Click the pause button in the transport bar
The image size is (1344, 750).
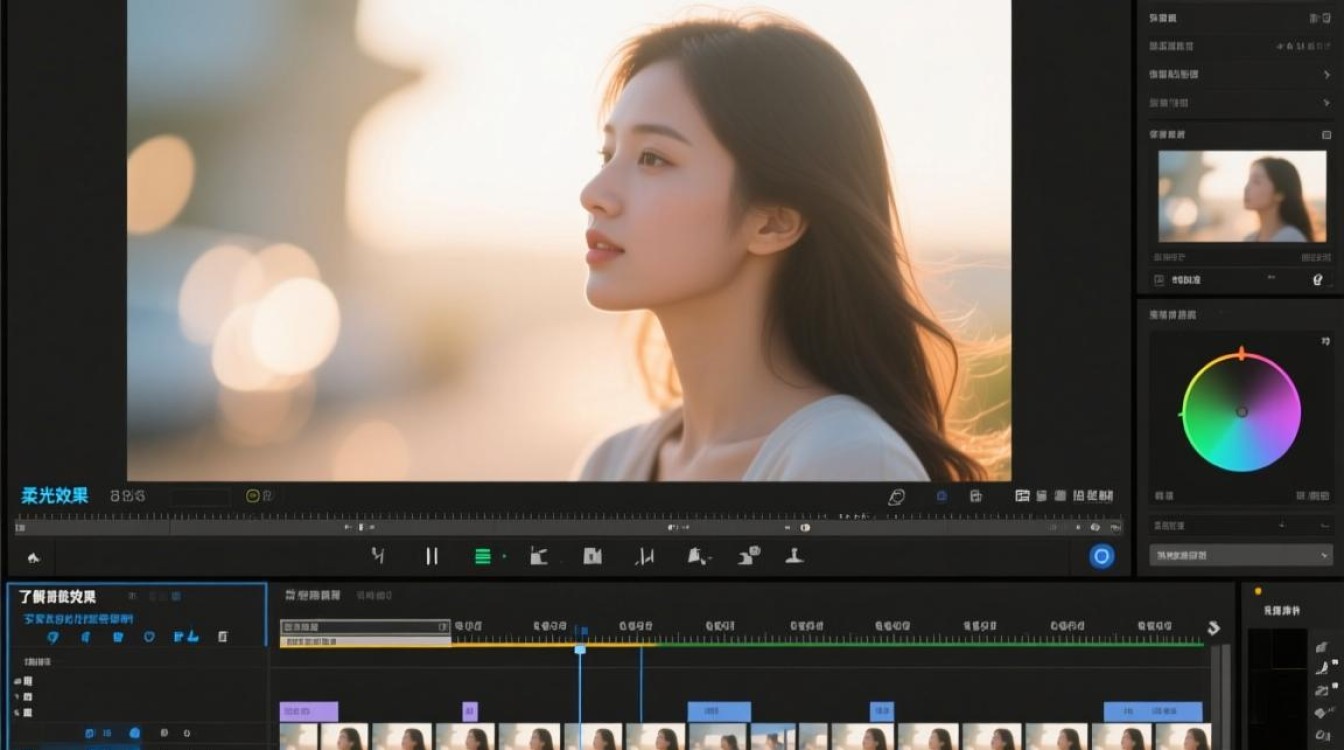coord(432,556)
